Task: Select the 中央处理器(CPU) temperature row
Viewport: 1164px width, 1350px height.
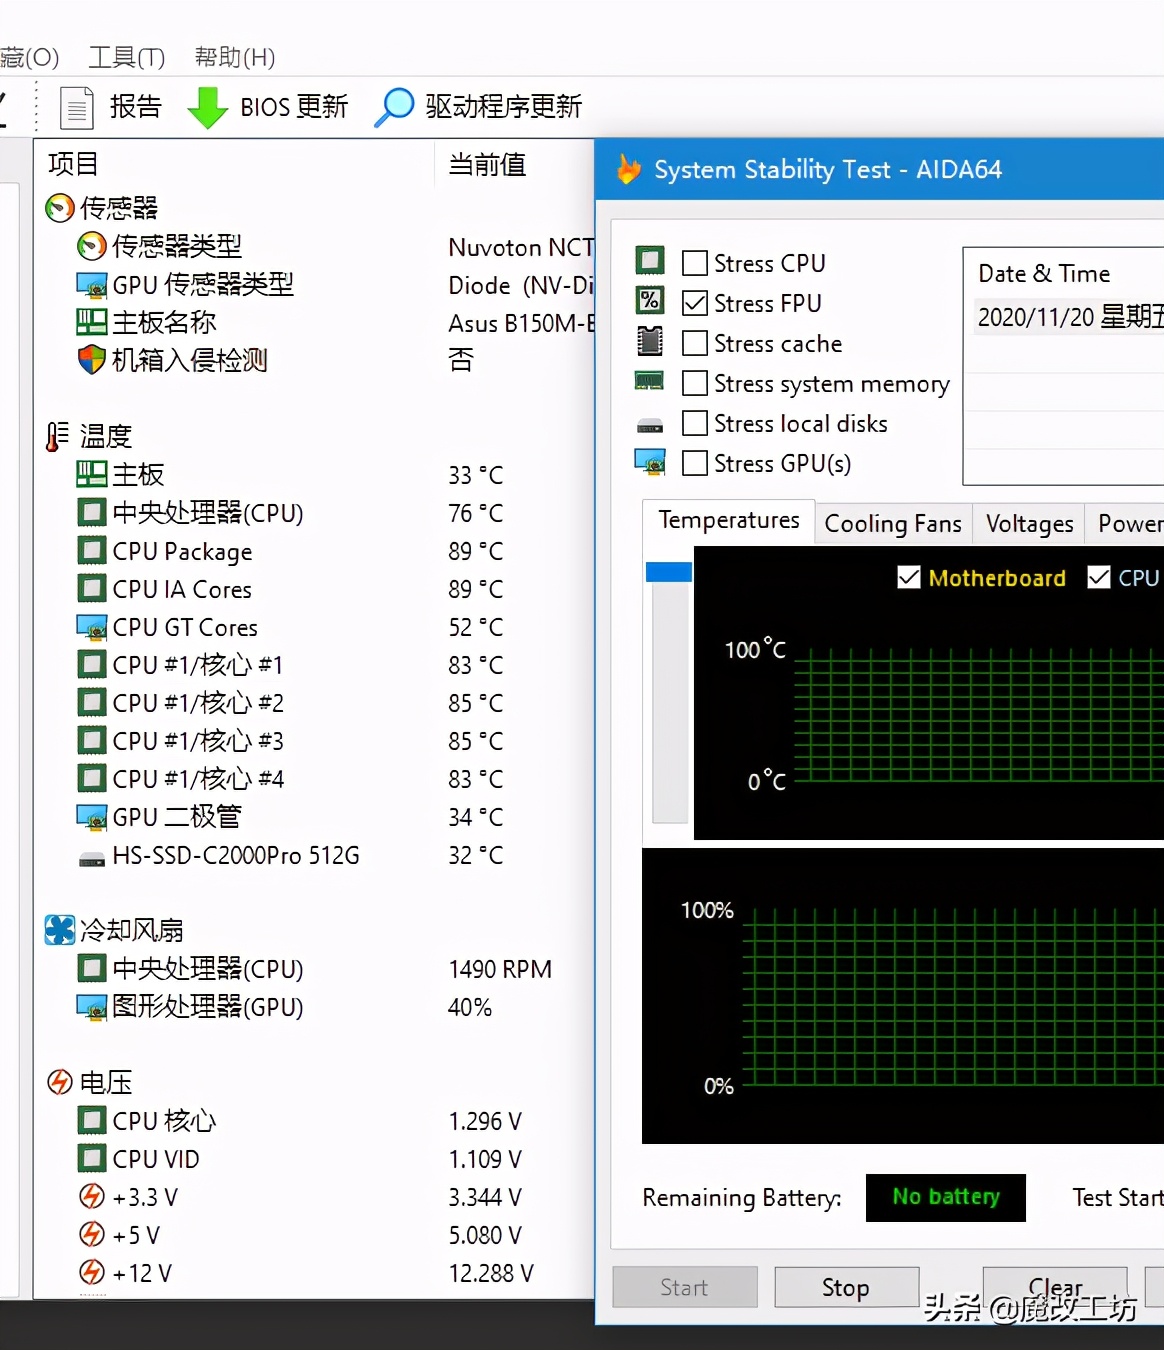Action: (x=315, y=513)
